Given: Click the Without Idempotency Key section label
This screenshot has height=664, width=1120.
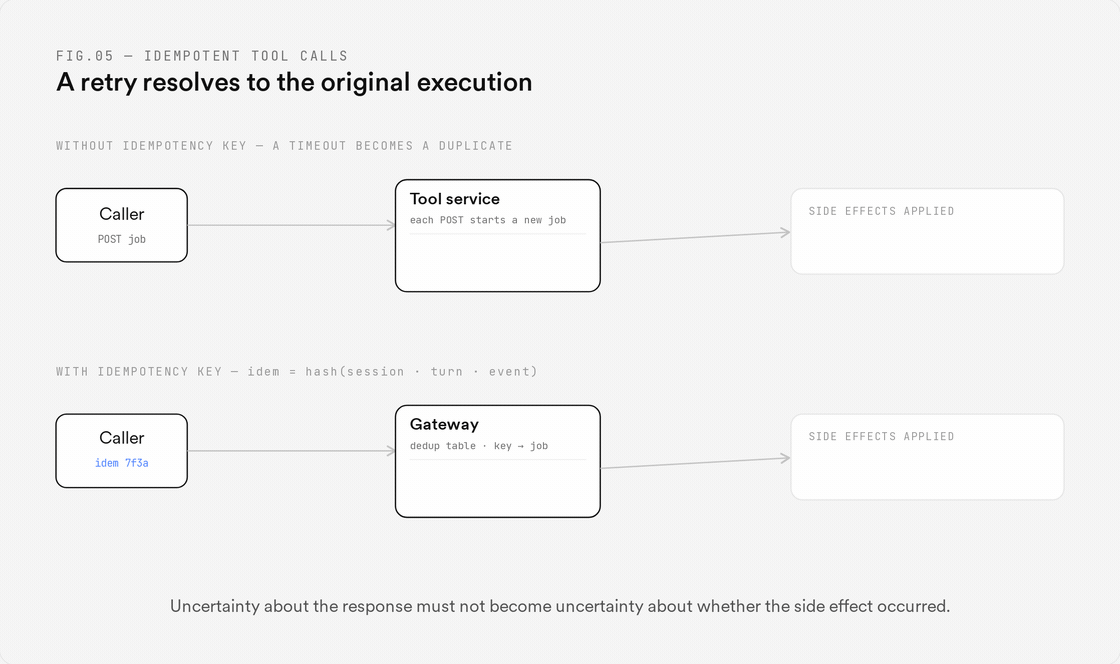Looking at the screenshot, I should [284, 146].
